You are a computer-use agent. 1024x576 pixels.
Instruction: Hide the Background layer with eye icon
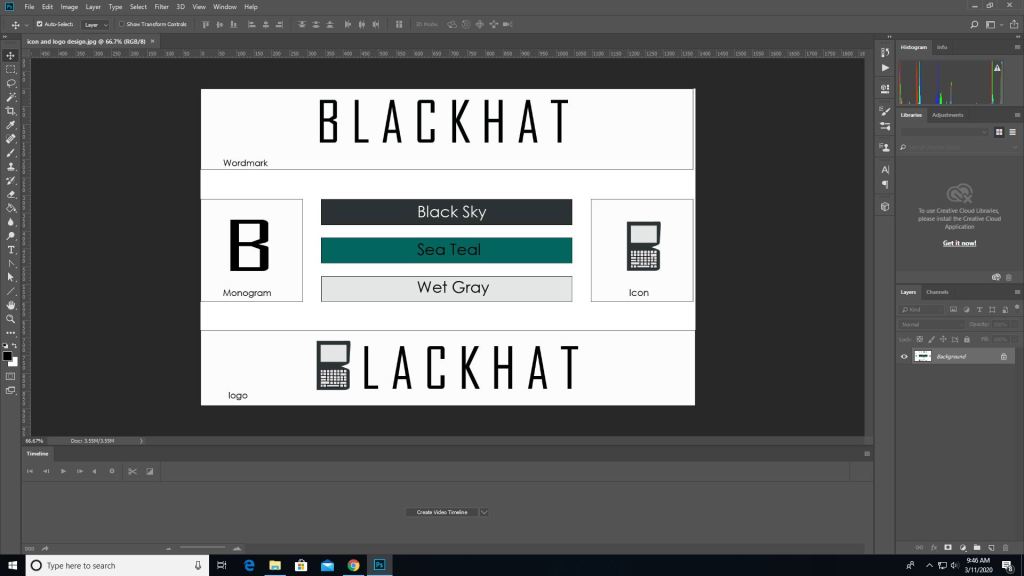[905, 356]
